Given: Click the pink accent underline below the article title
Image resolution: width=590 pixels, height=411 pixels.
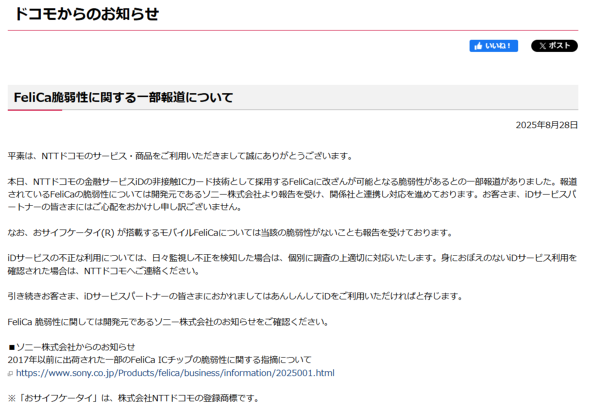Looking at the screenshot, I should click(x=35, y=110).
